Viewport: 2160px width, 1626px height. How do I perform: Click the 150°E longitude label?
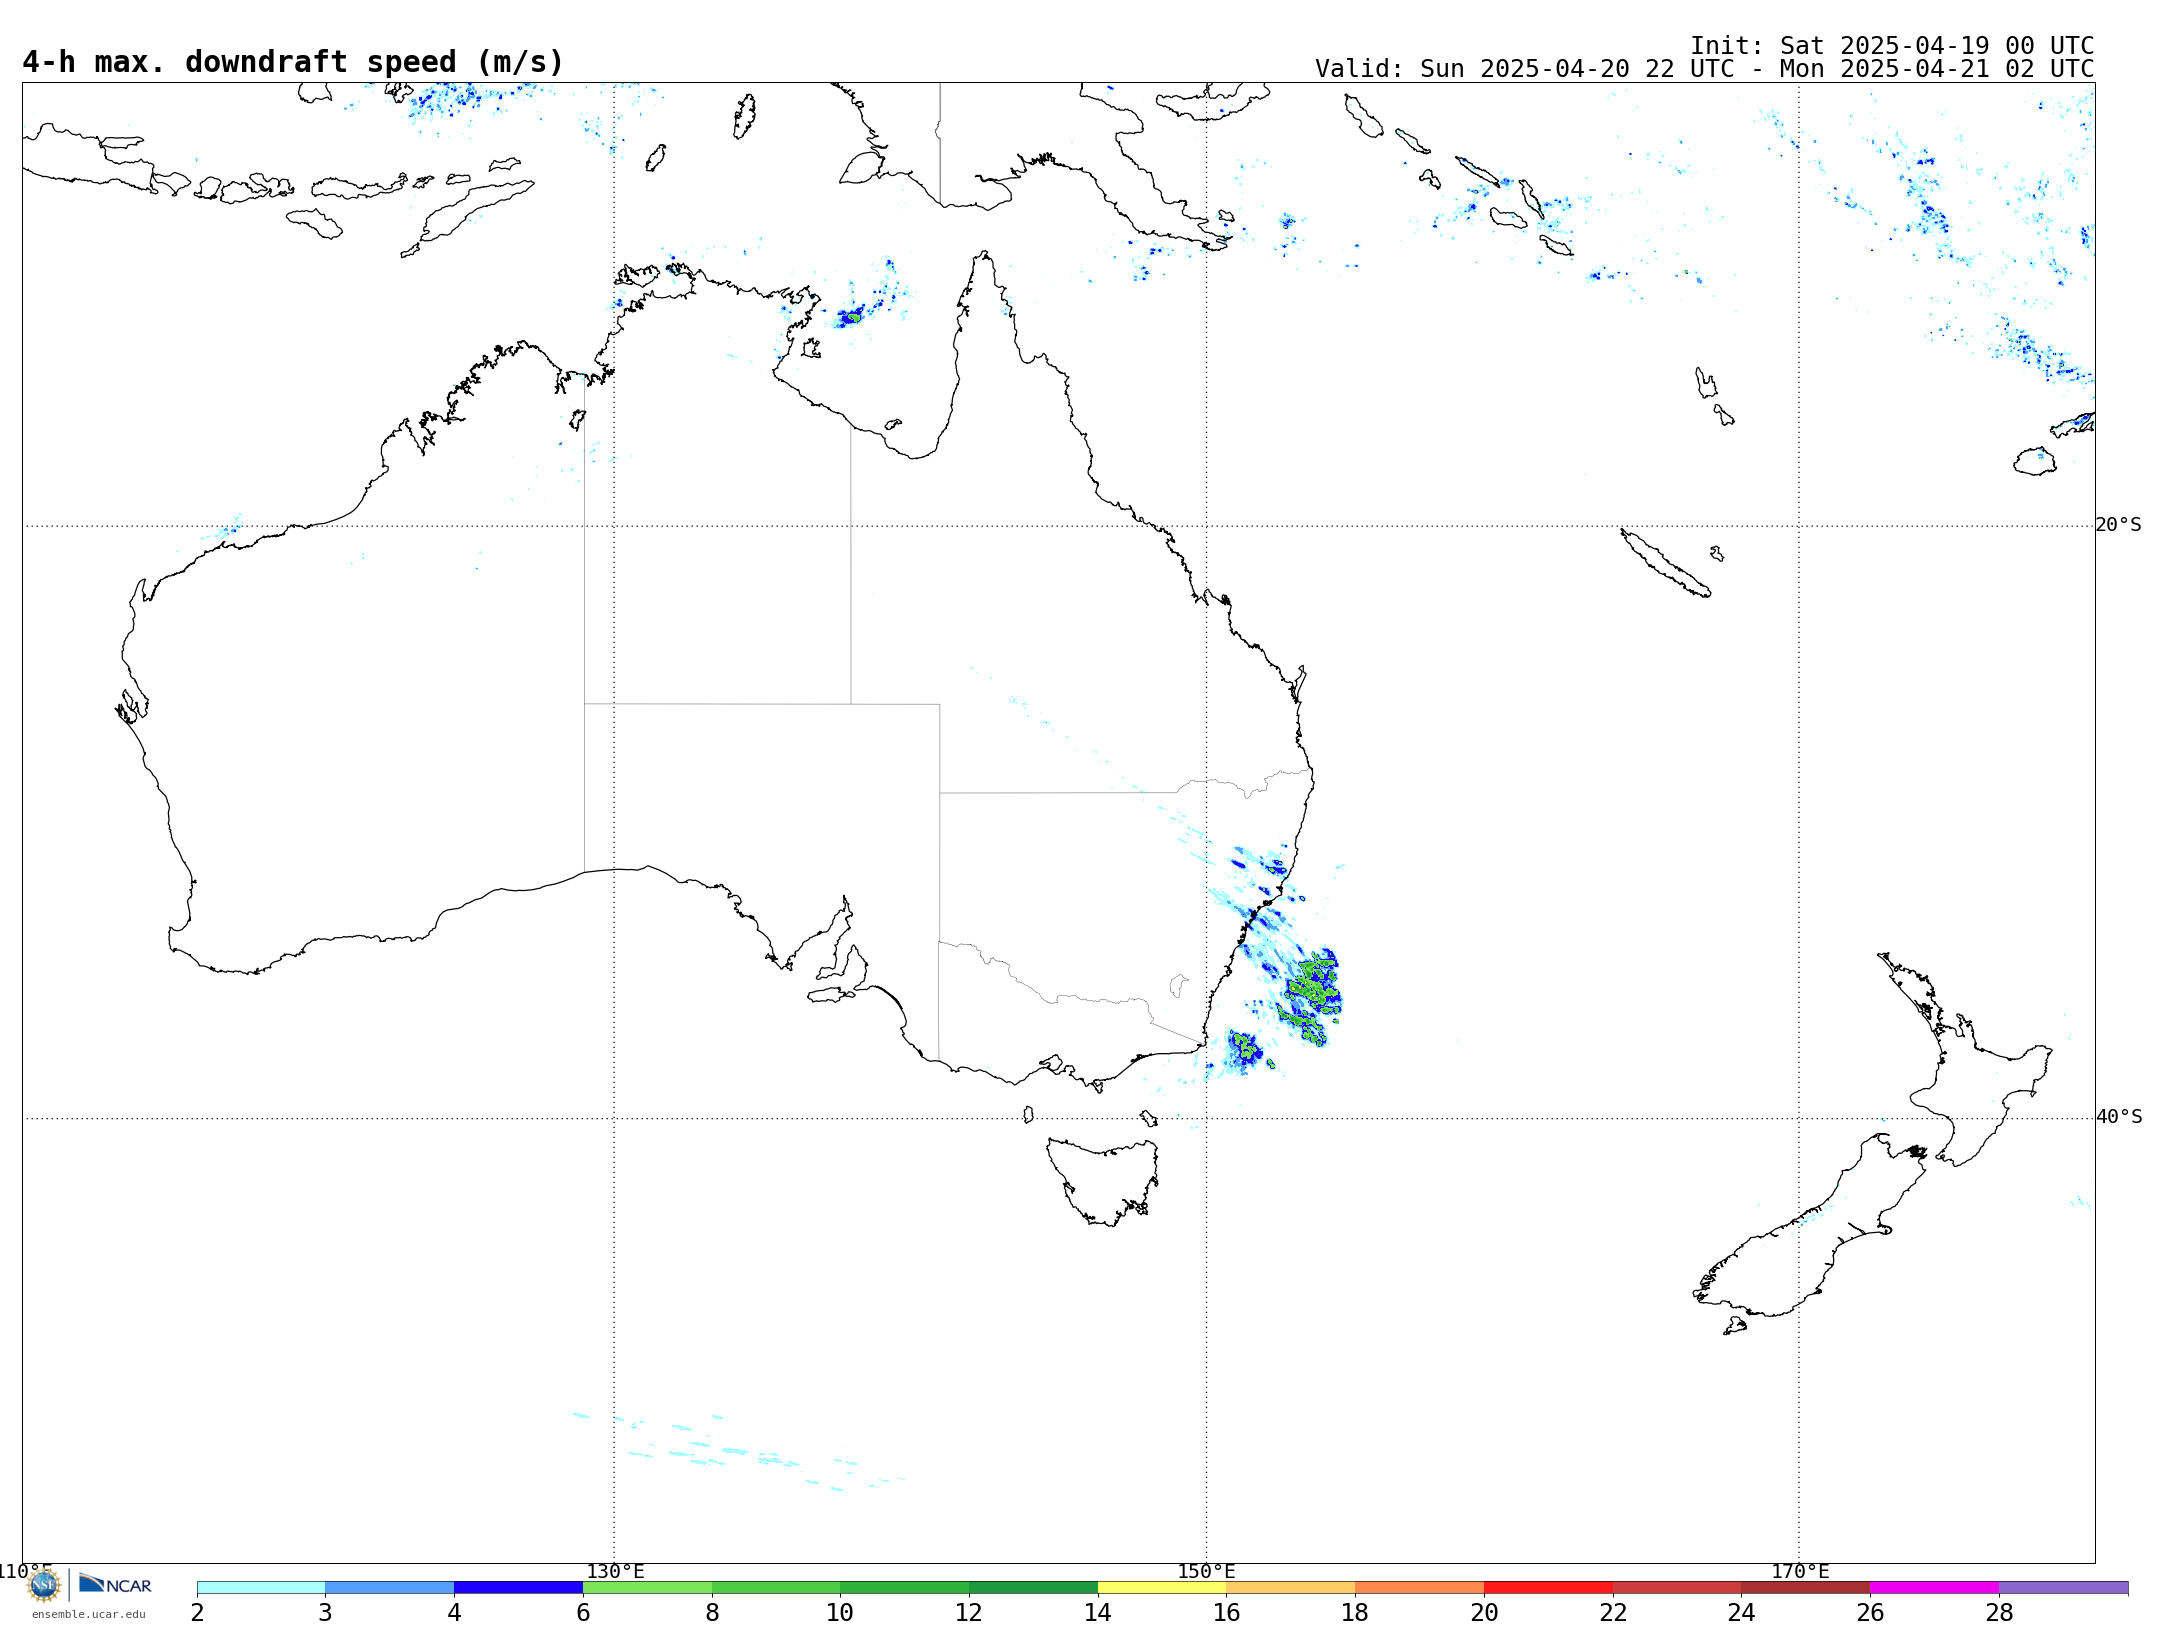coord(1206,1571)
